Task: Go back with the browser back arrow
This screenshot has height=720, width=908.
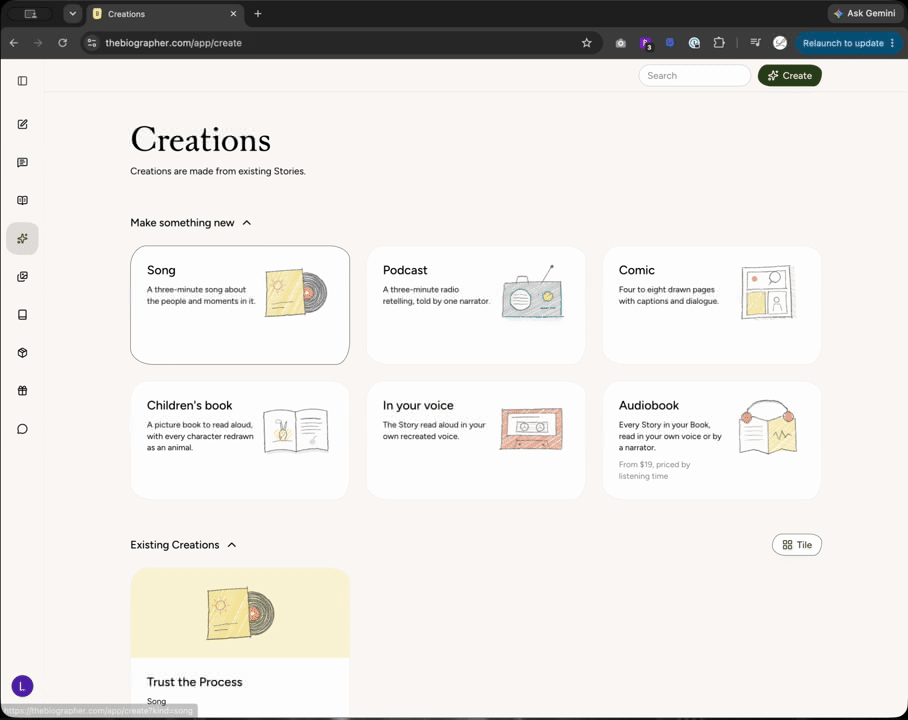Action: 14,43
